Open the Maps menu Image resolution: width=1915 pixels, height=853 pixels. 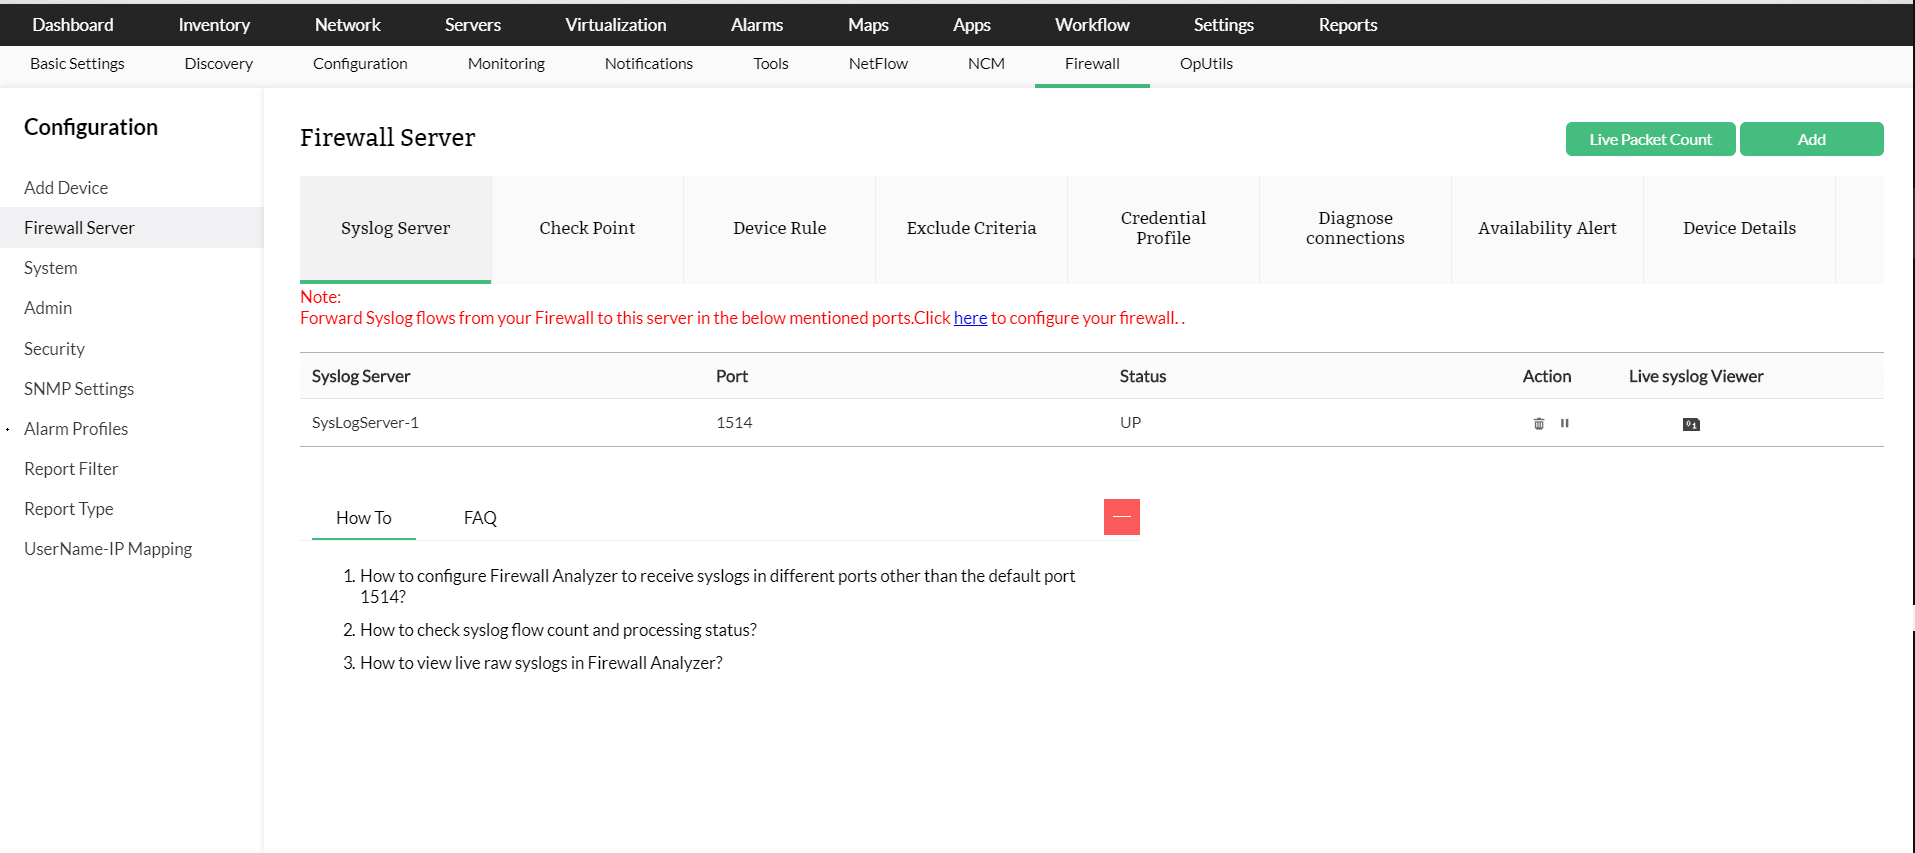tap(868, 25)
